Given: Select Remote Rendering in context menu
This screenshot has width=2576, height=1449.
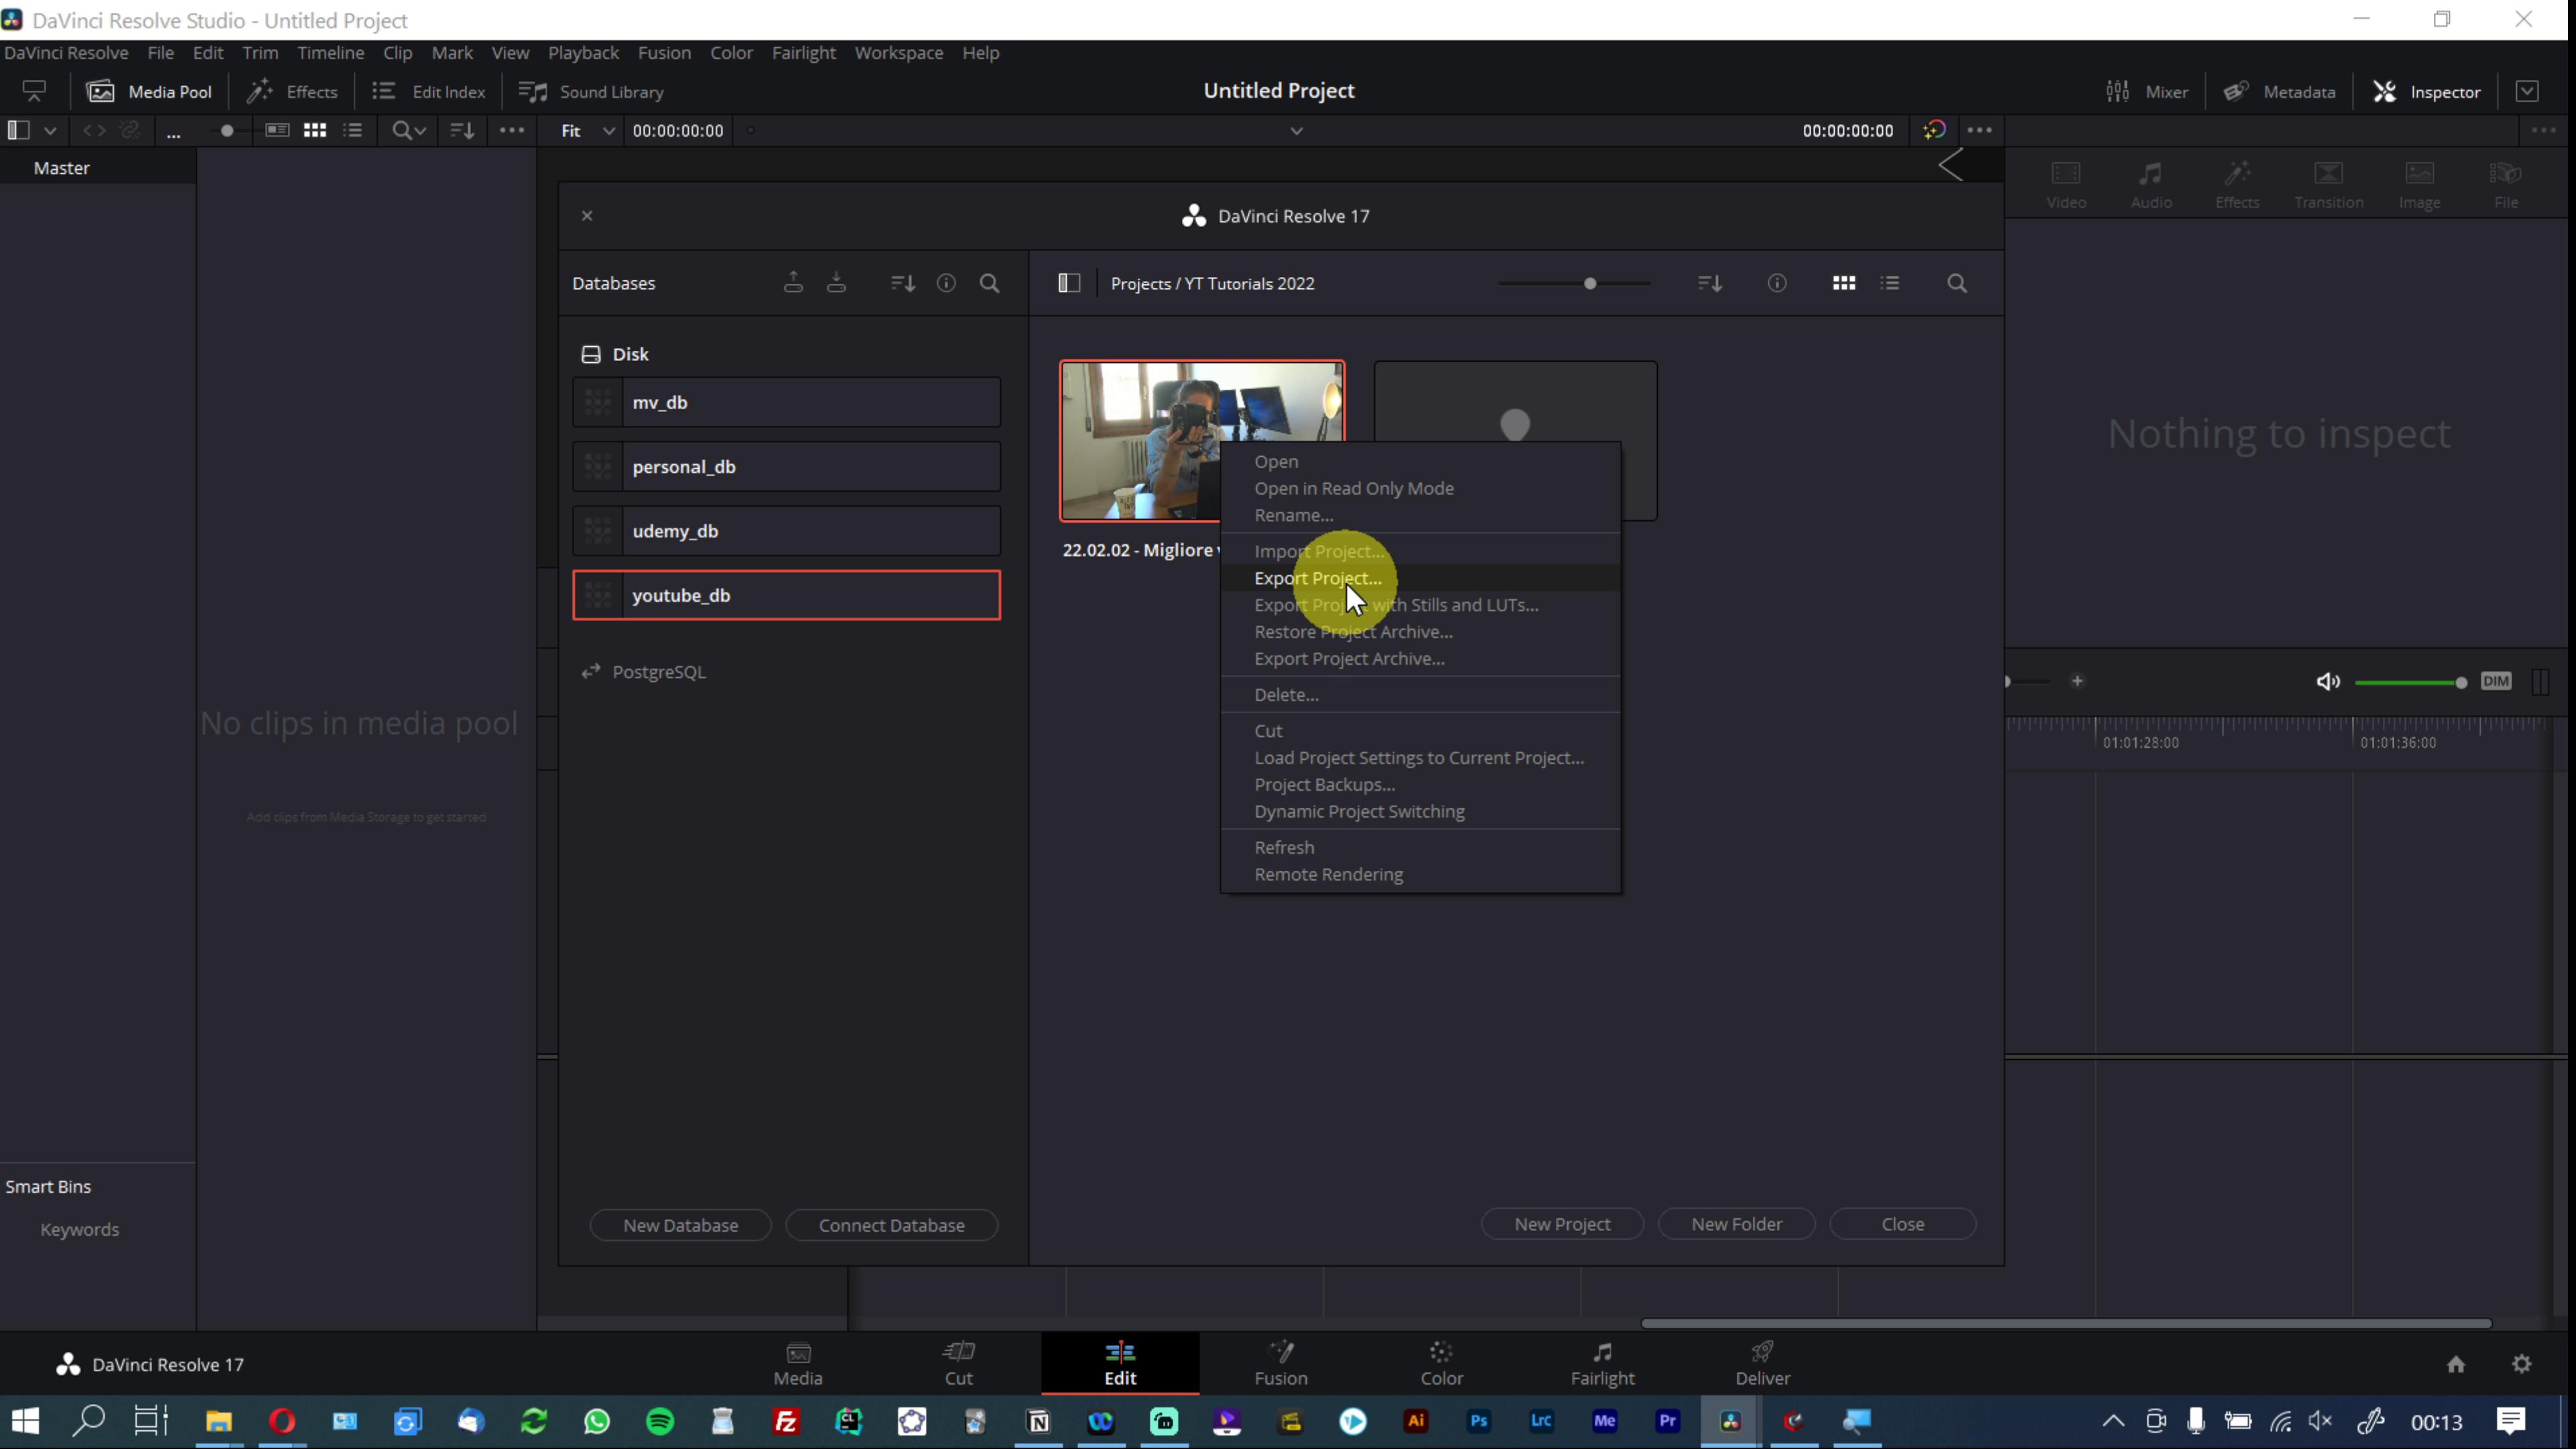Looking at the screenshot, I should pyautogui.click(x=1420, y=874).
